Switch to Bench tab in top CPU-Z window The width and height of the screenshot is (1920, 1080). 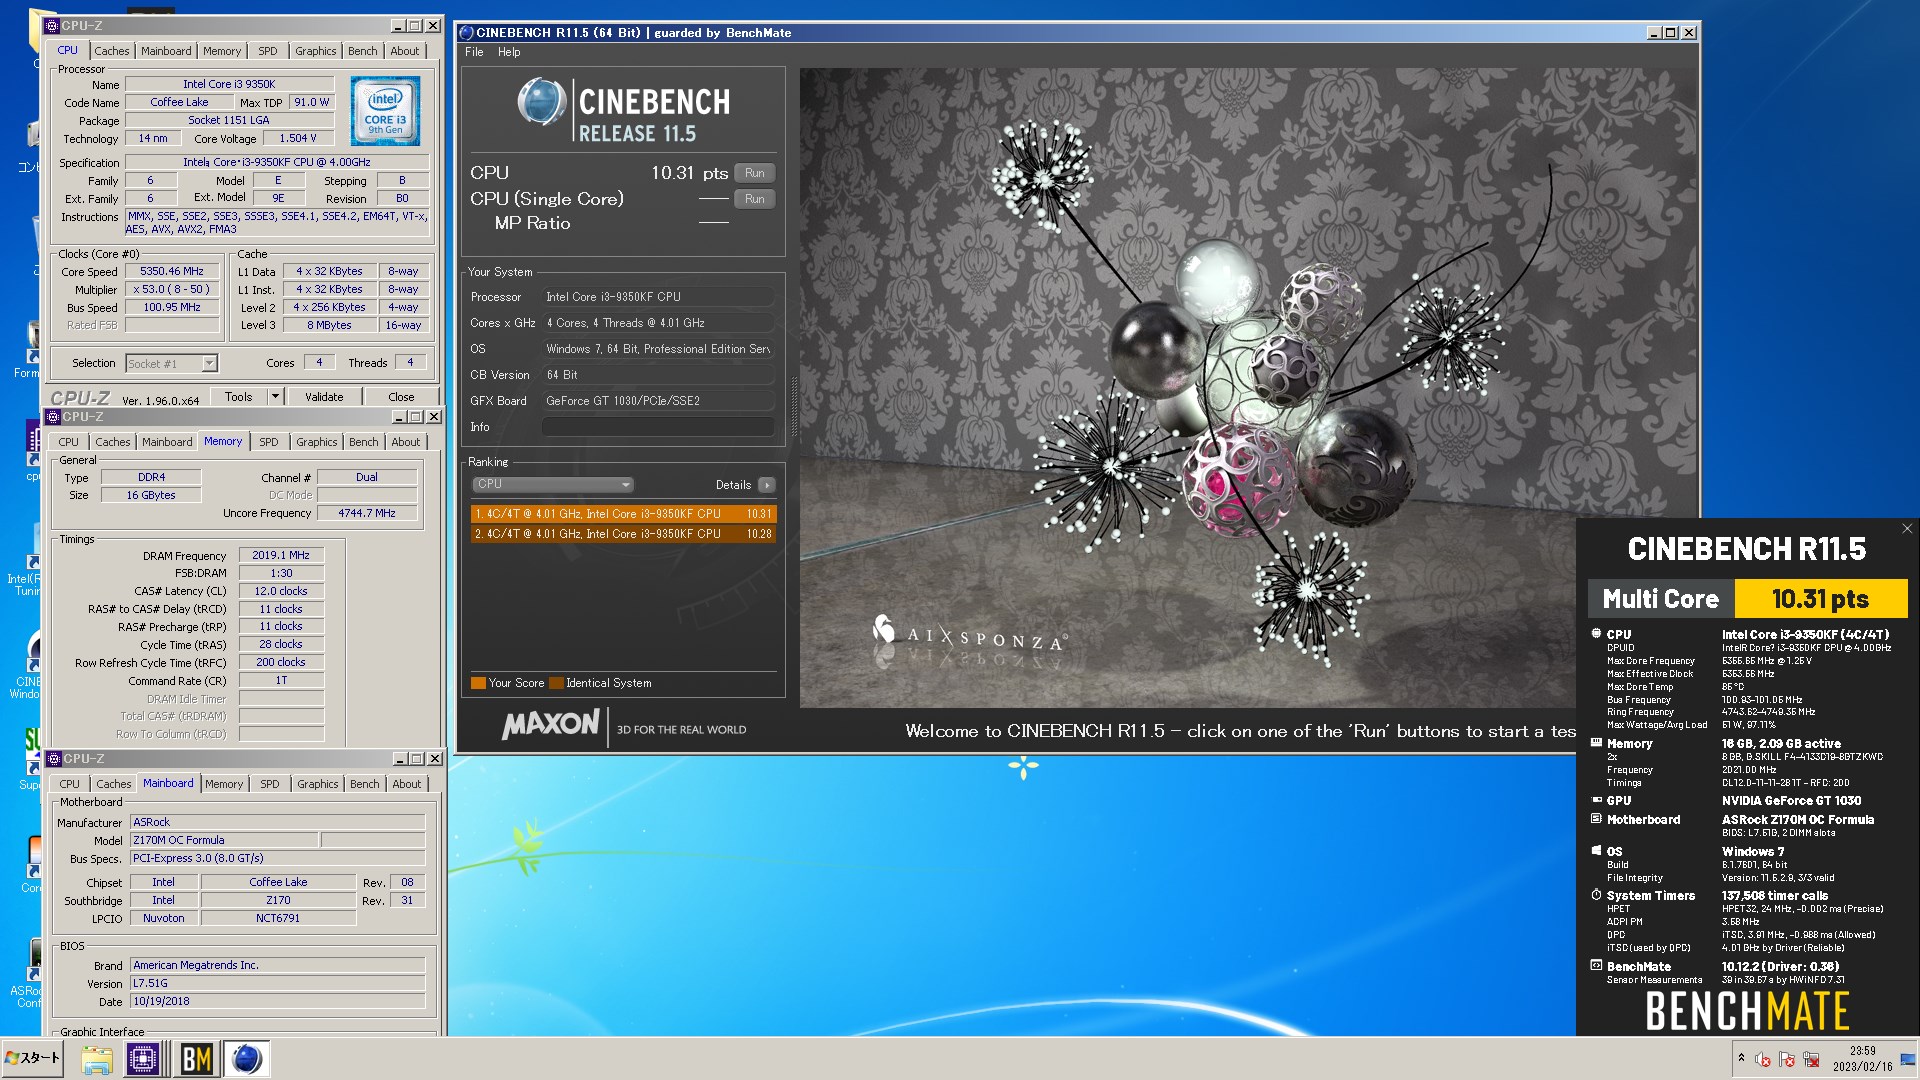point(363,51)
